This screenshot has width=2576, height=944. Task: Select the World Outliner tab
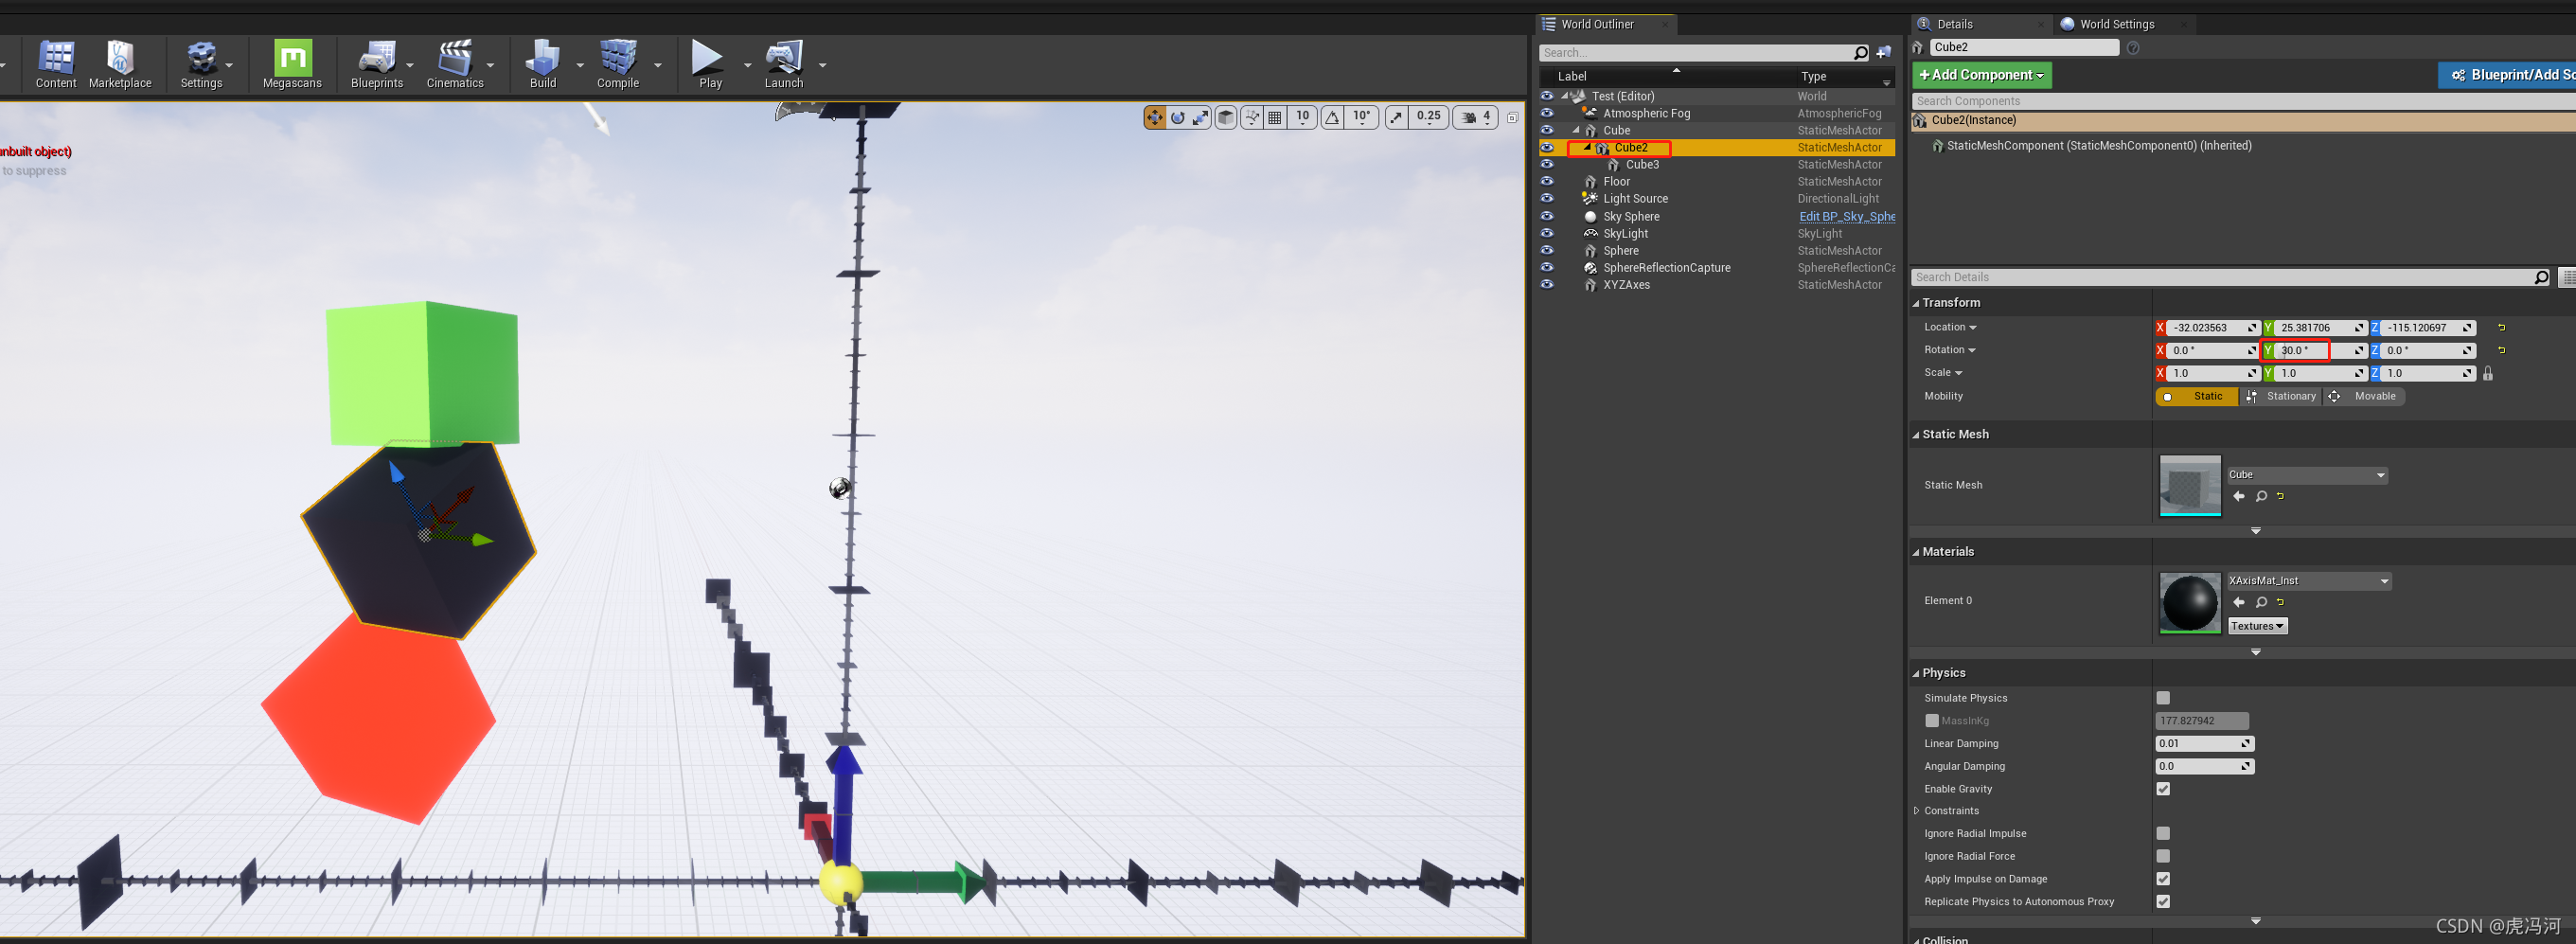tap(1597, 25)
